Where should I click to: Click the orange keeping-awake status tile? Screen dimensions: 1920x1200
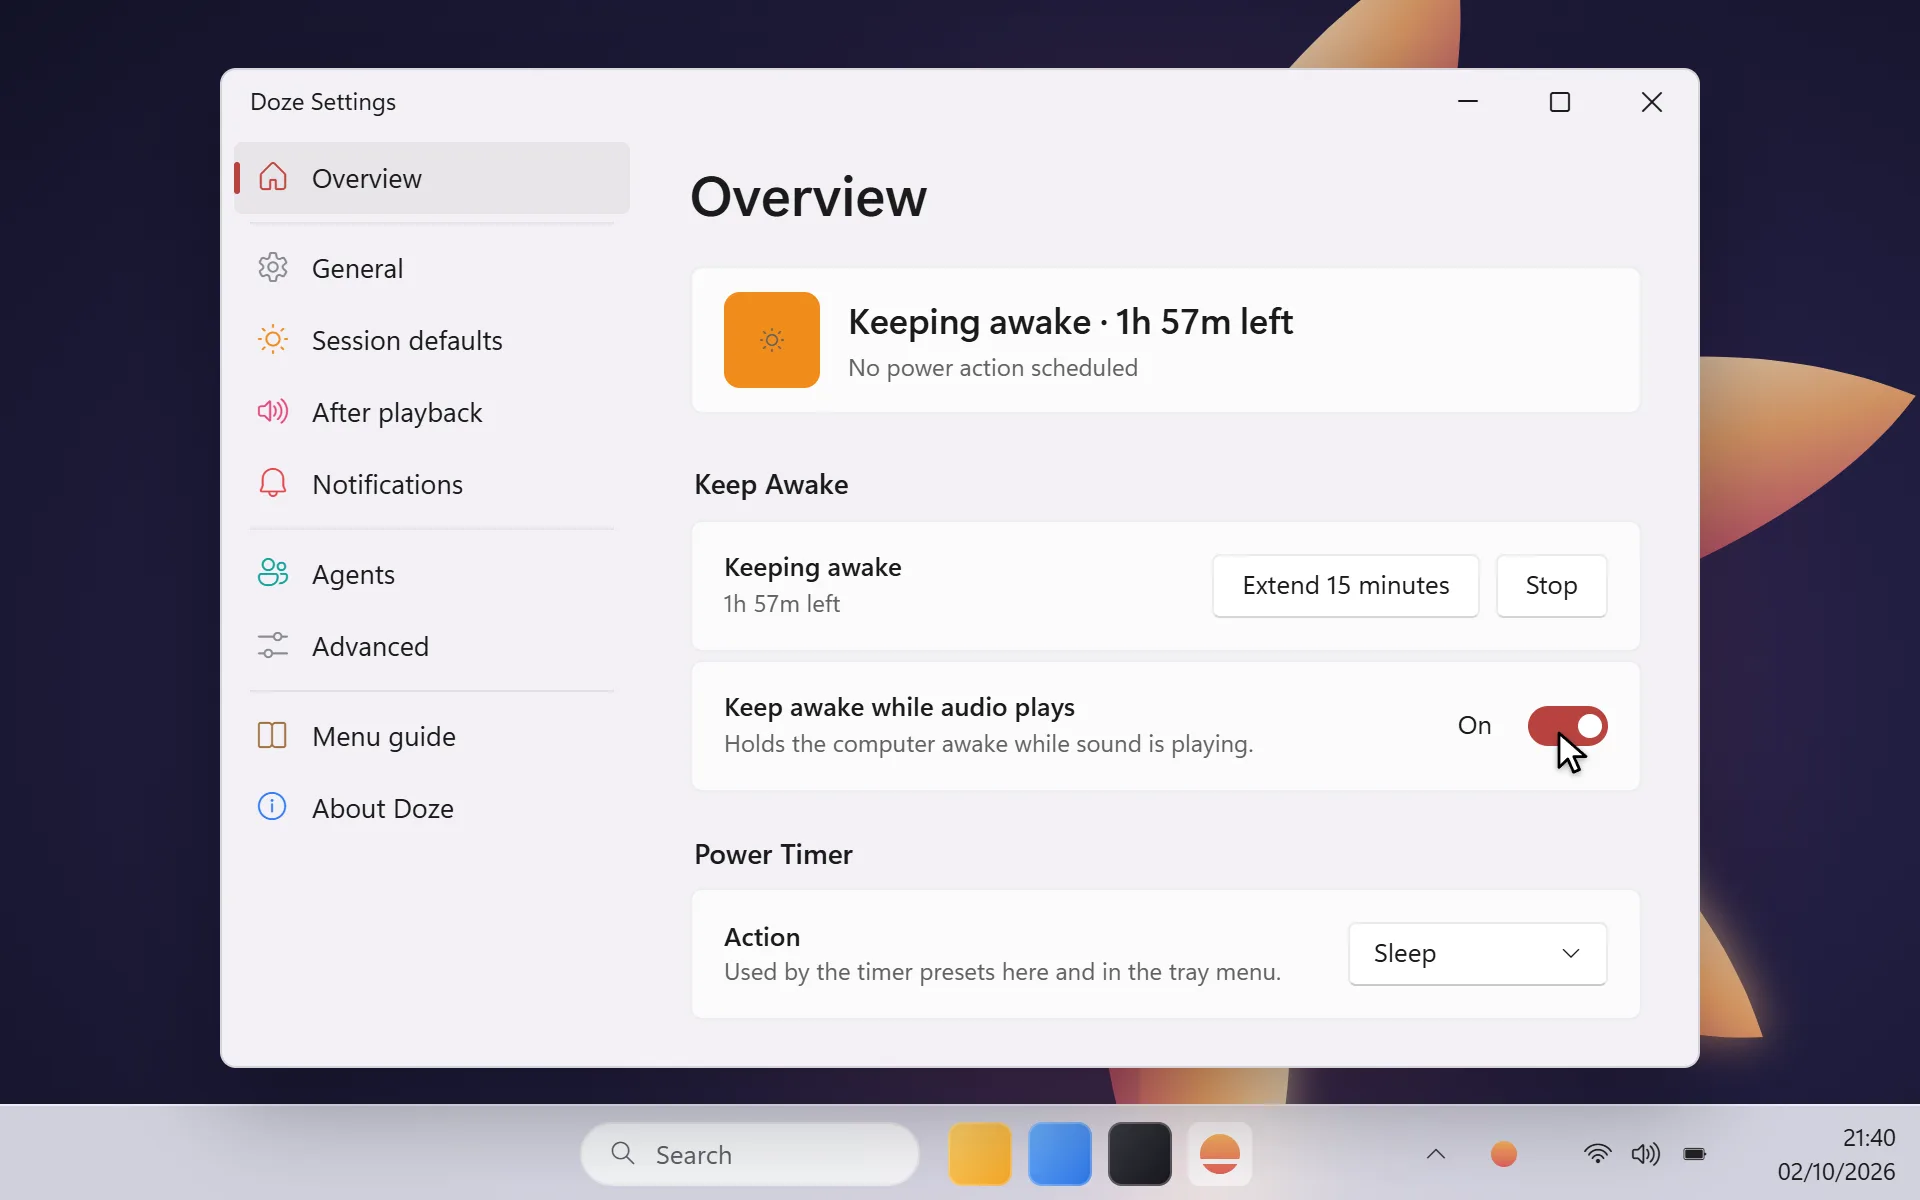click(x=772, y=340)
